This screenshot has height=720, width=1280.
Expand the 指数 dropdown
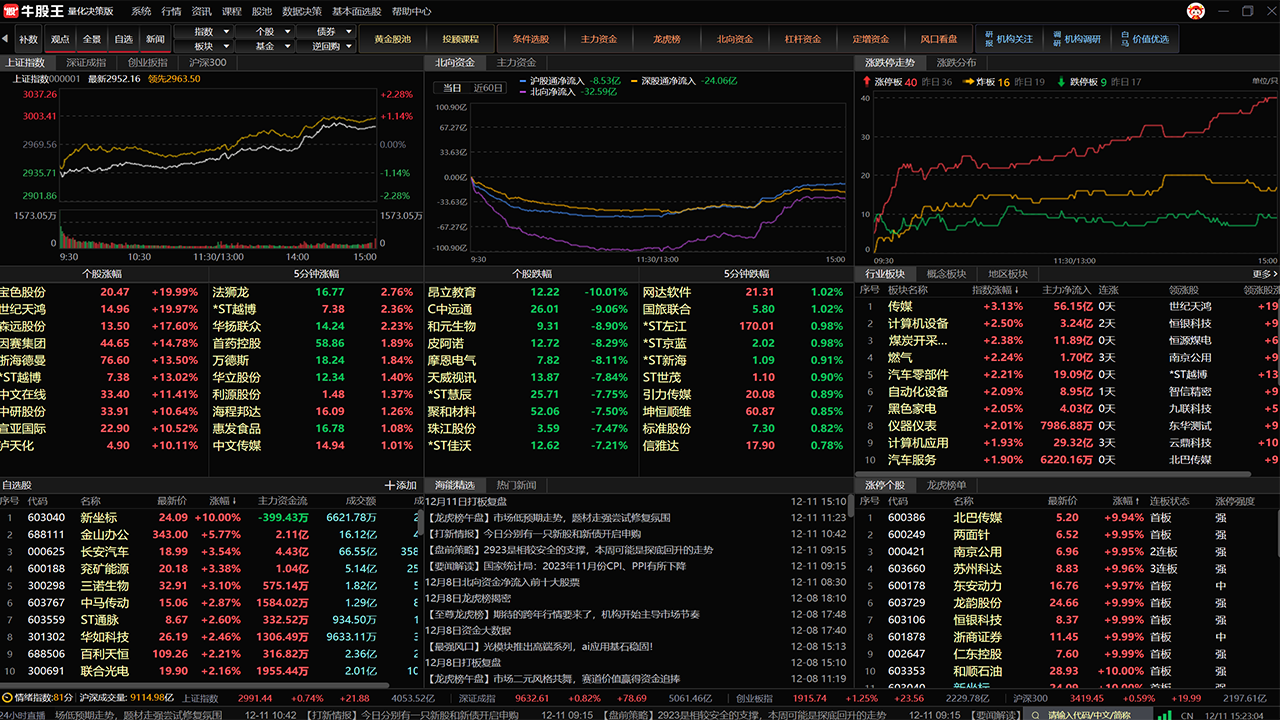pyautogui.click(x=203, y=32)
